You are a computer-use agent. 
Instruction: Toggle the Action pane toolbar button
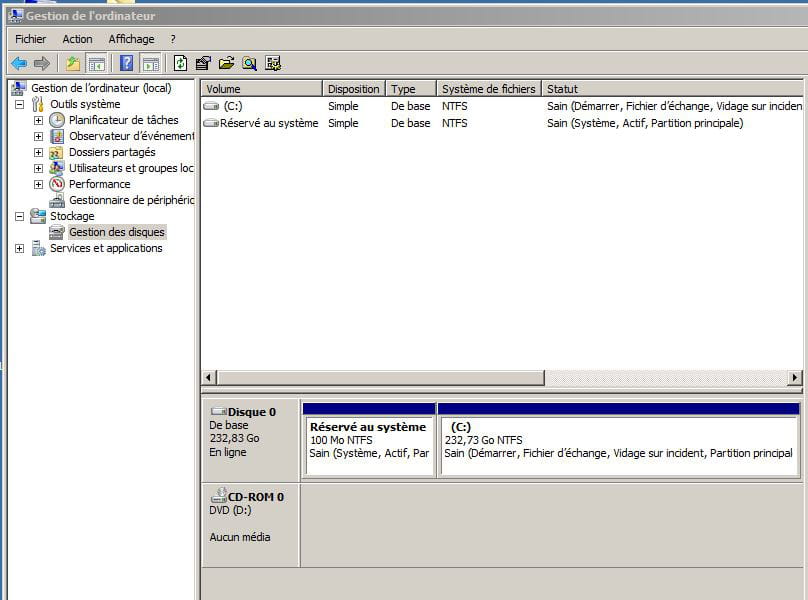(x=151, y=63)
